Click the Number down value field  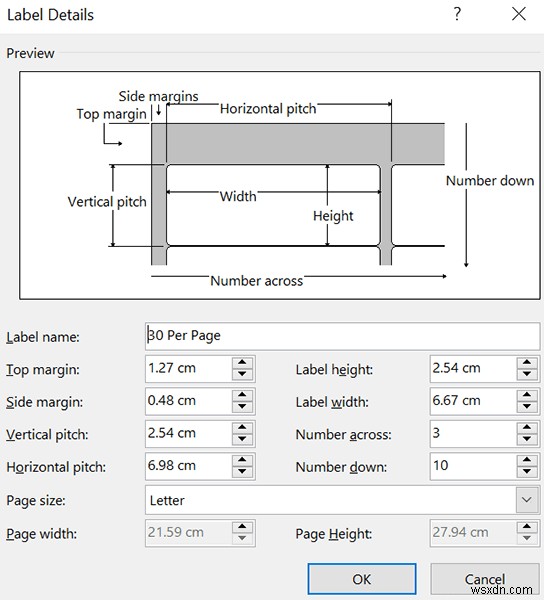coord(473,466)
